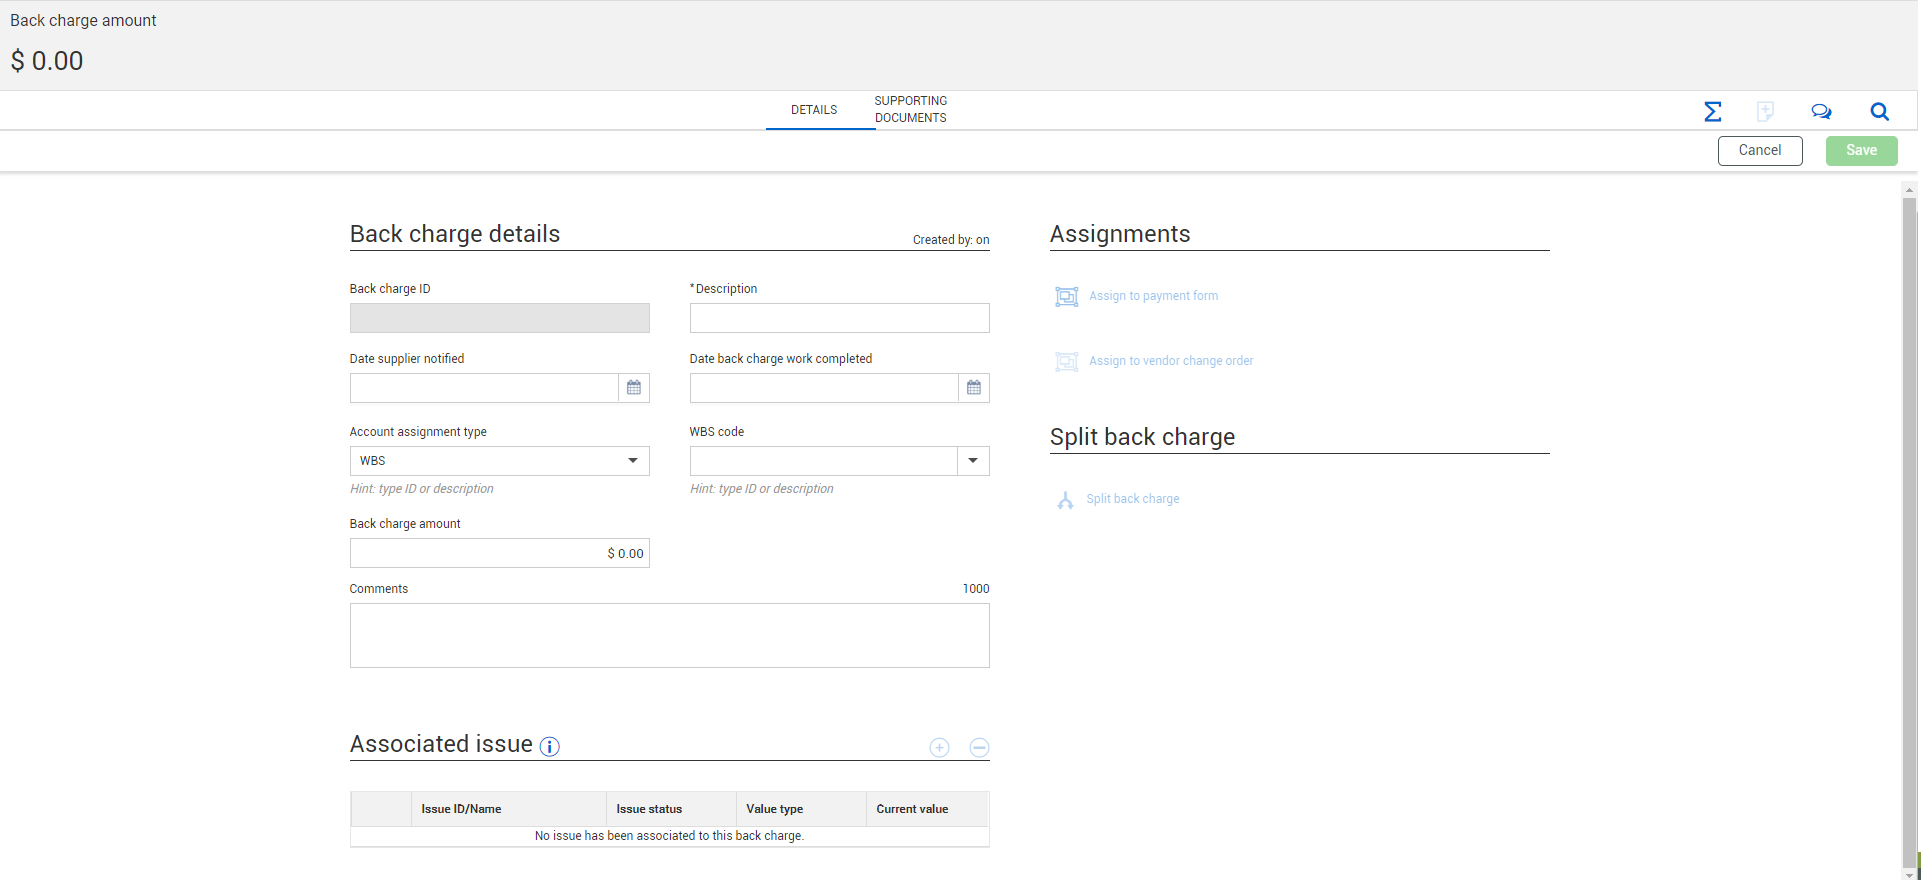The height and width of the screenshot is (880, 1921).
Task: Click Assign to vendor change order link
Action: (x=1170, y=361)
